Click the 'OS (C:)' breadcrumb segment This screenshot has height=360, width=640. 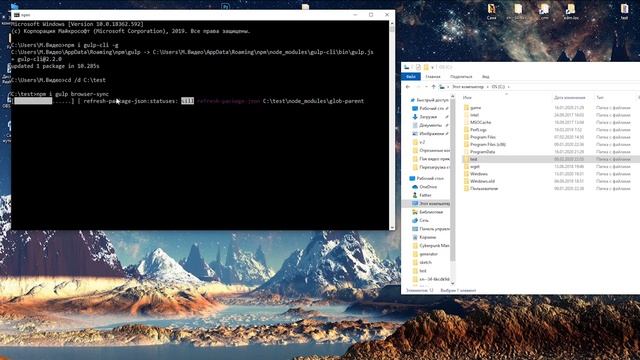[498, 87]
